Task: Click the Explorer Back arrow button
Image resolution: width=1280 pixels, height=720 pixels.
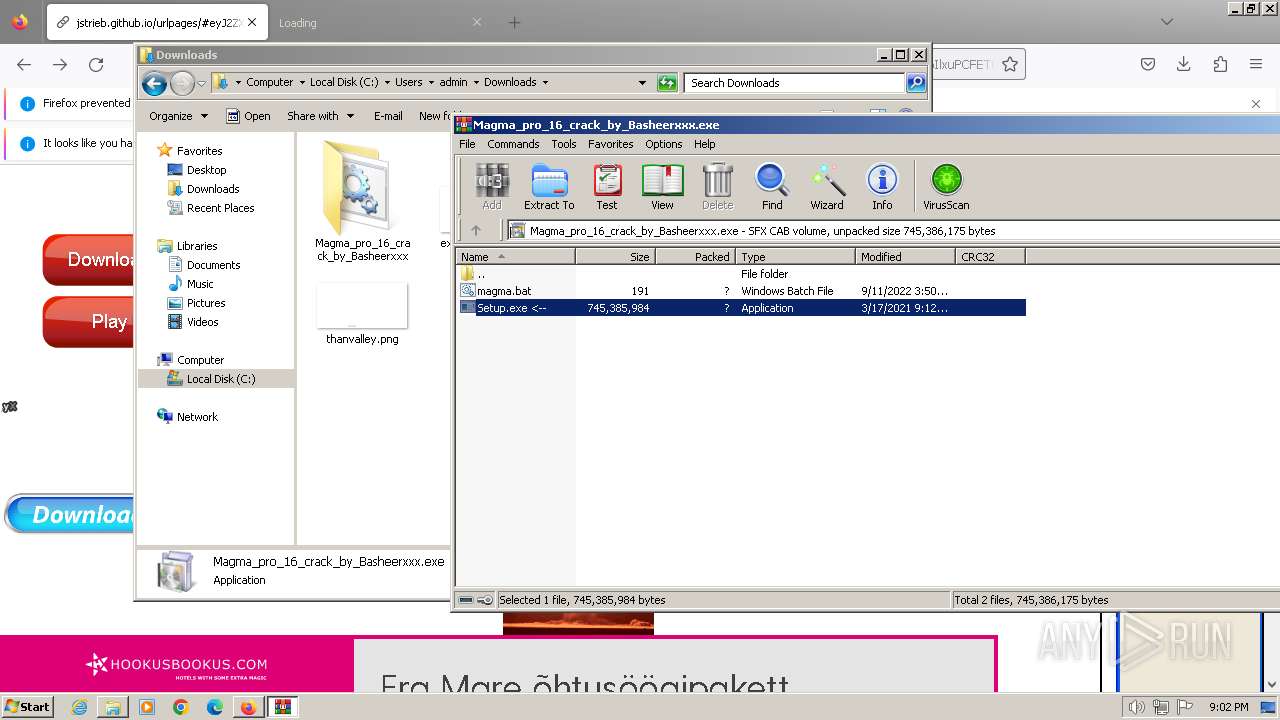Action: (x=154, y=83)
